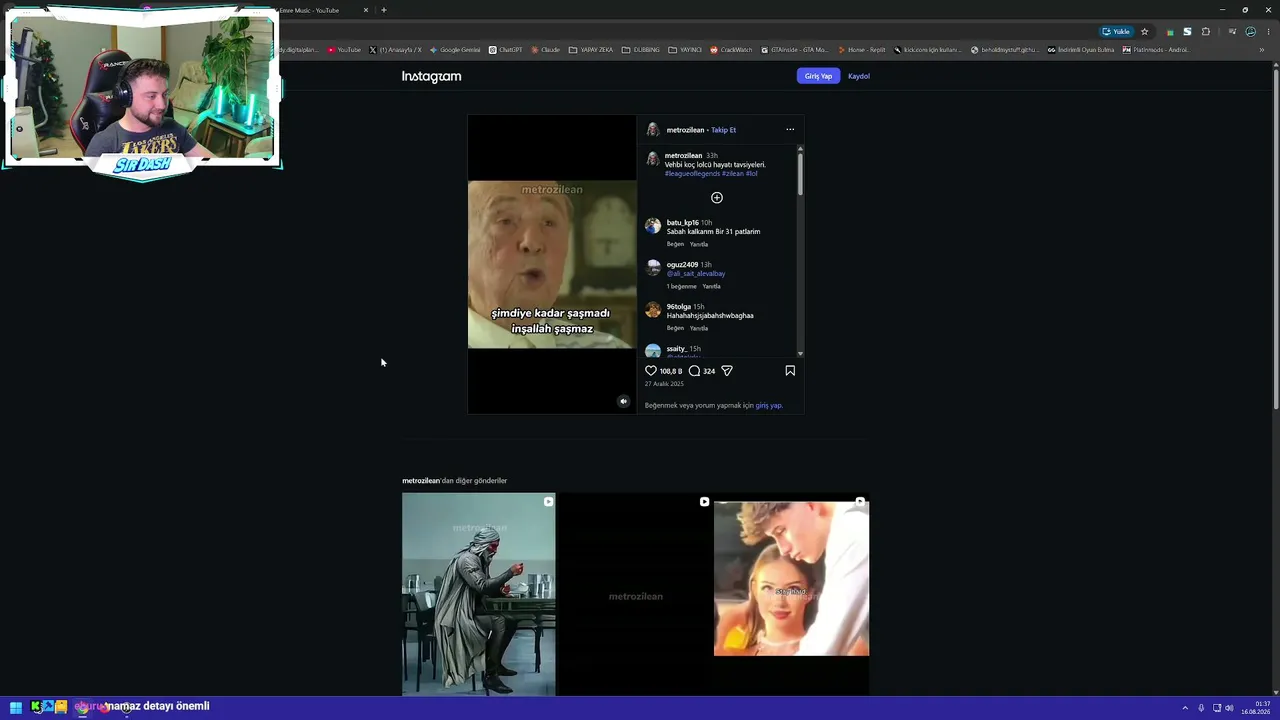
Task: Open the Windows Start menu
Action: [16, 707]
